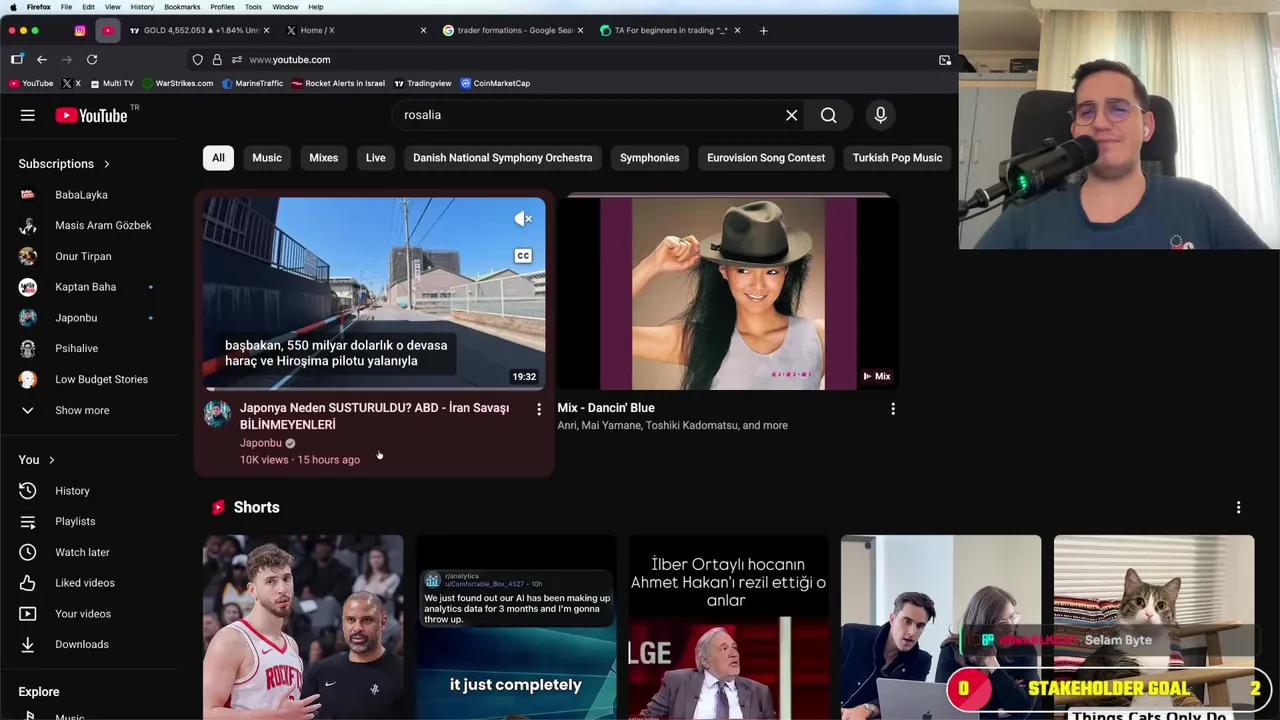The image size is (1280, 720).
Task: Choose the Turkish Pop Music chip
Action: point(897,158)
